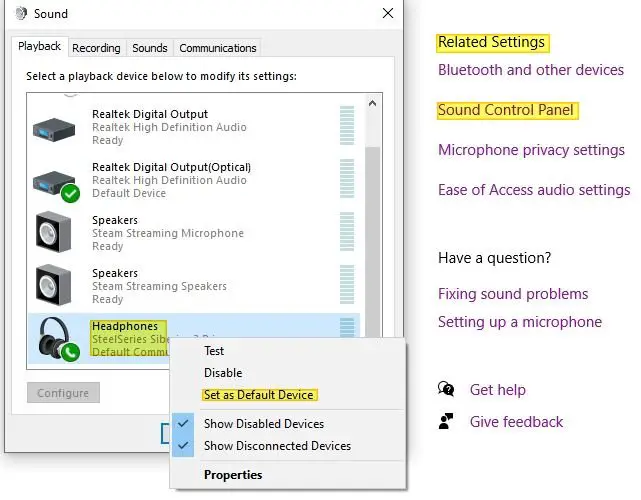Toggle Show Disconnected Devices option
Screen dimensions: 641x500
point(277,446)
